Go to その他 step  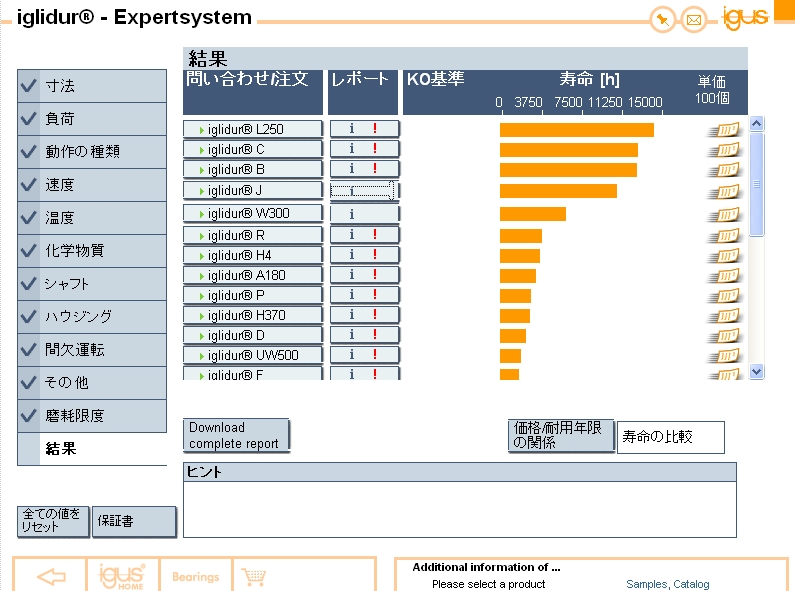click(92, 383)
